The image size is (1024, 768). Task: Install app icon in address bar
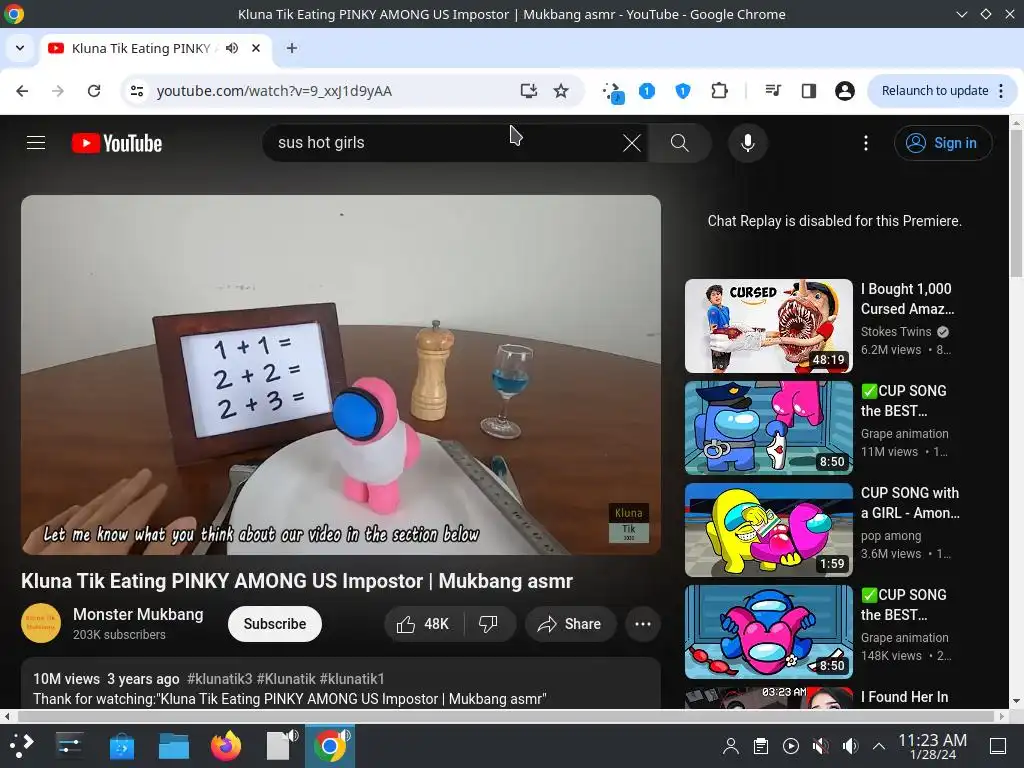(x=528, y=91)
